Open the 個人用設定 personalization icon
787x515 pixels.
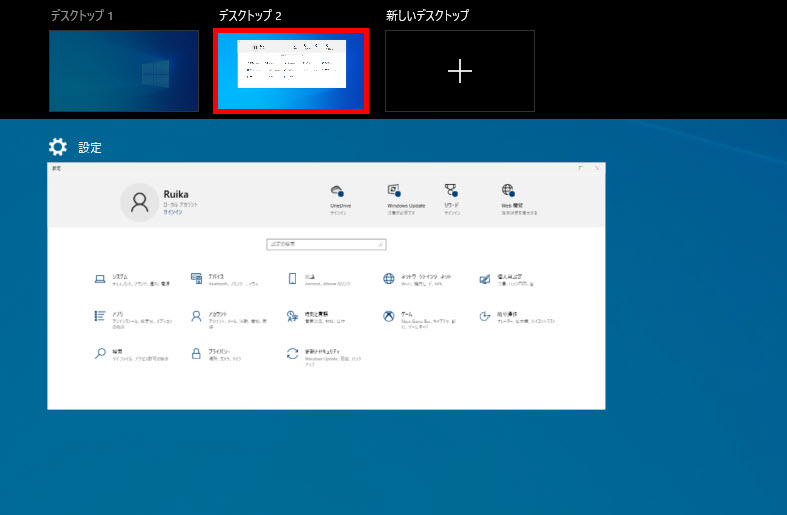tap(485, 279)
